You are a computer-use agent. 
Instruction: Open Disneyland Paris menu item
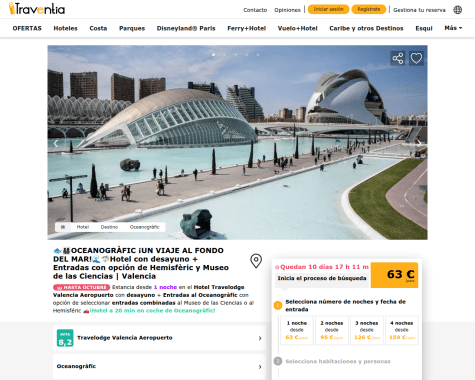(x=186, y=28)
